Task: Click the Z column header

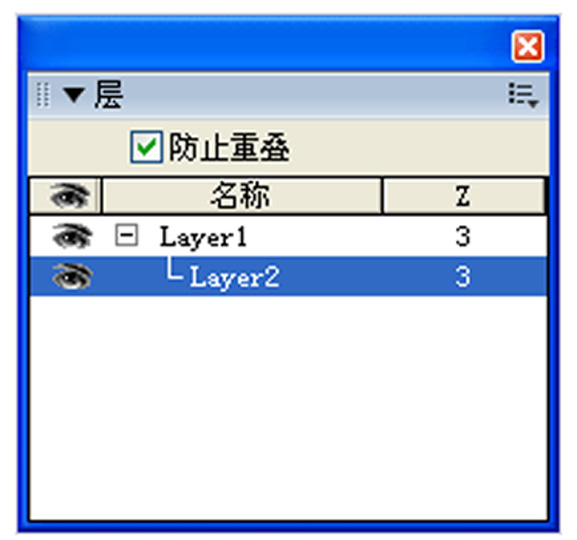Action: [464, 196]
